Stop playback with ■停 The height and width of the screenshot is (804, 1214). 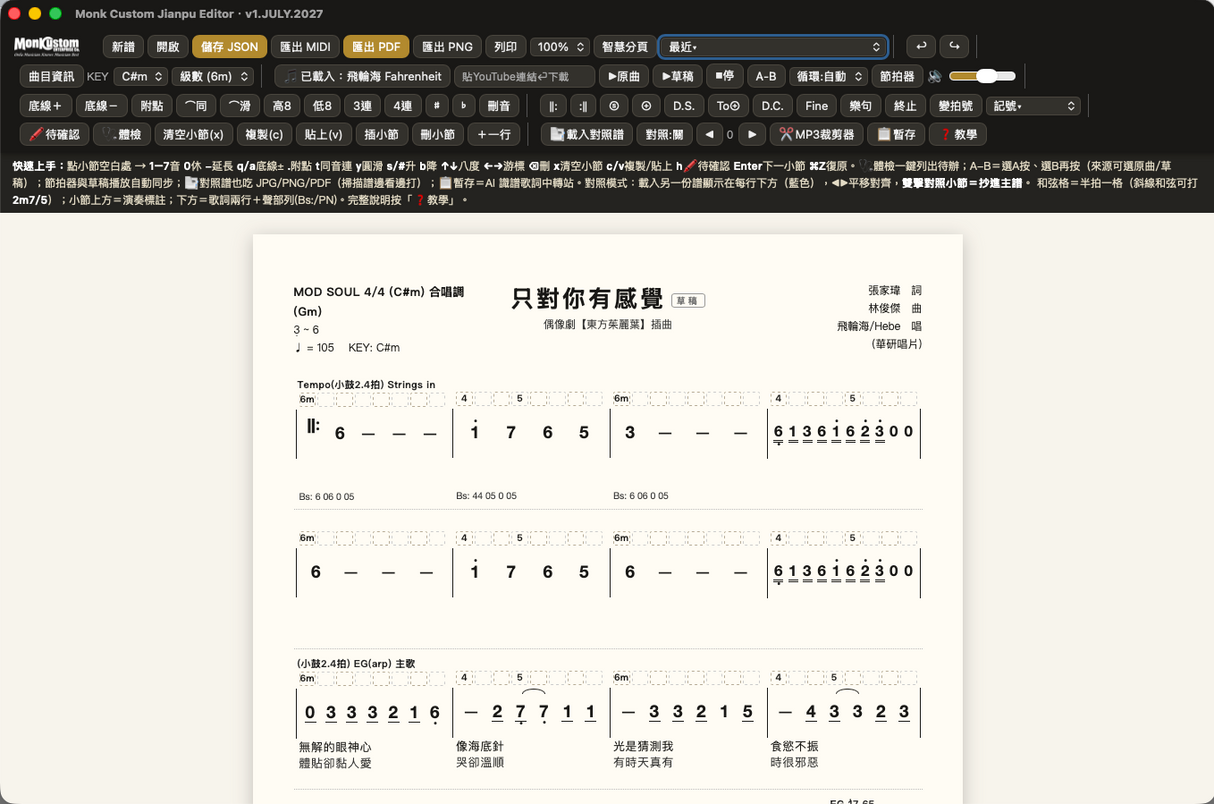pyautogui.click(x=724, y=76)
